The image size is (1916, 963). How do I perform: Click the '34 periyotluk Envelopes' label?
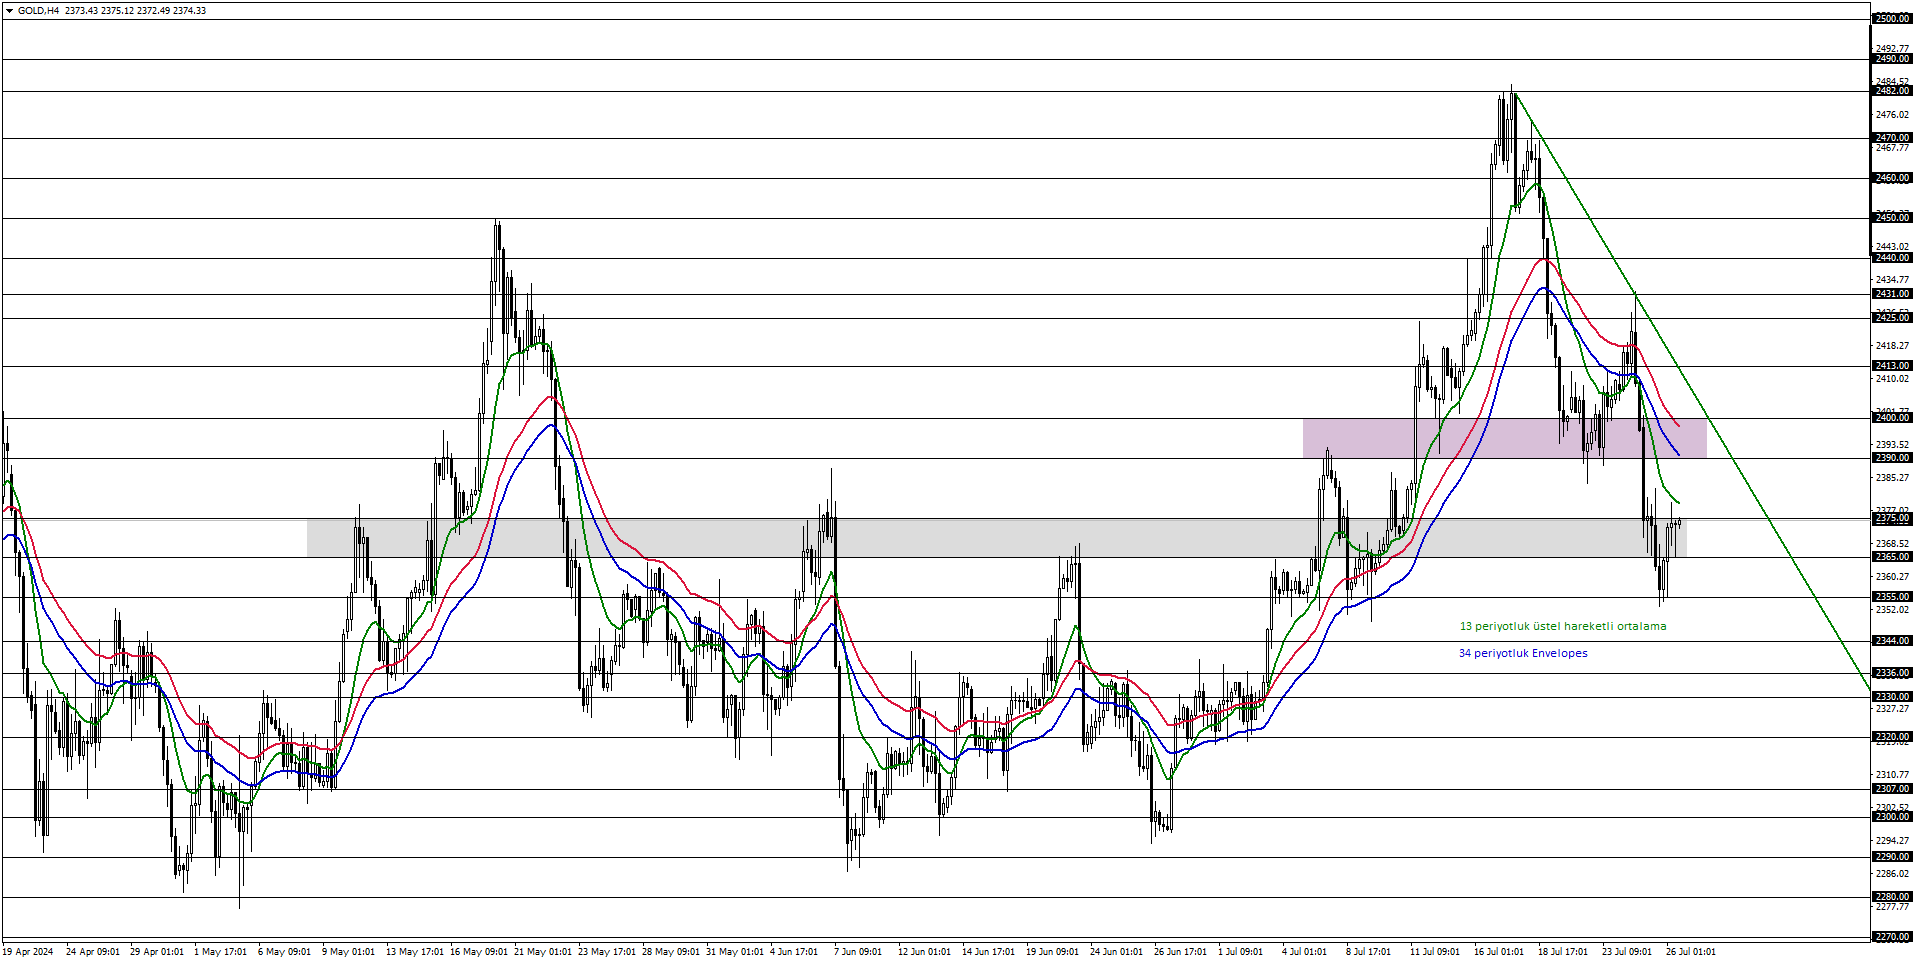1523,654
